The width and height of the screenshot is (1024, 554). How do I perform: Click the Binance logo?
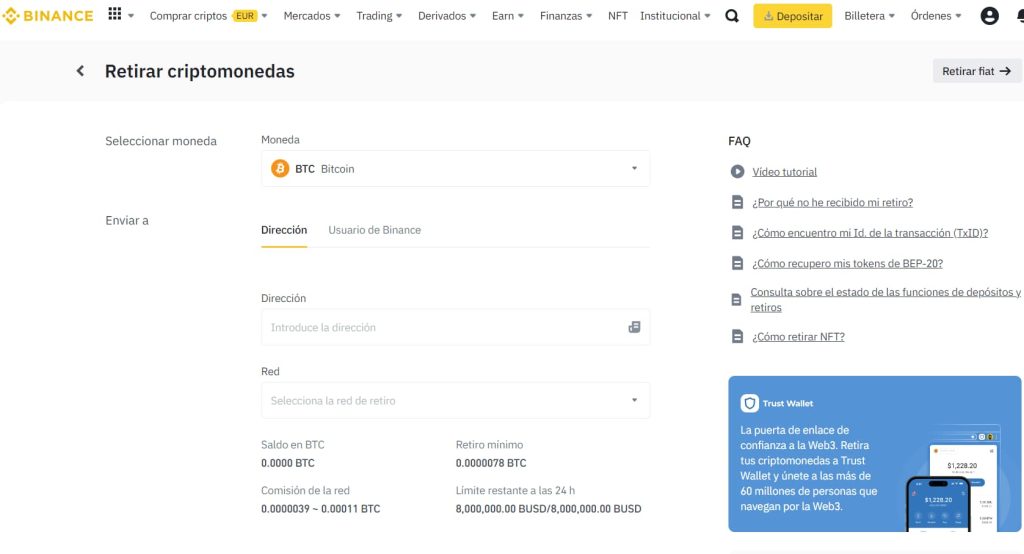48,16
